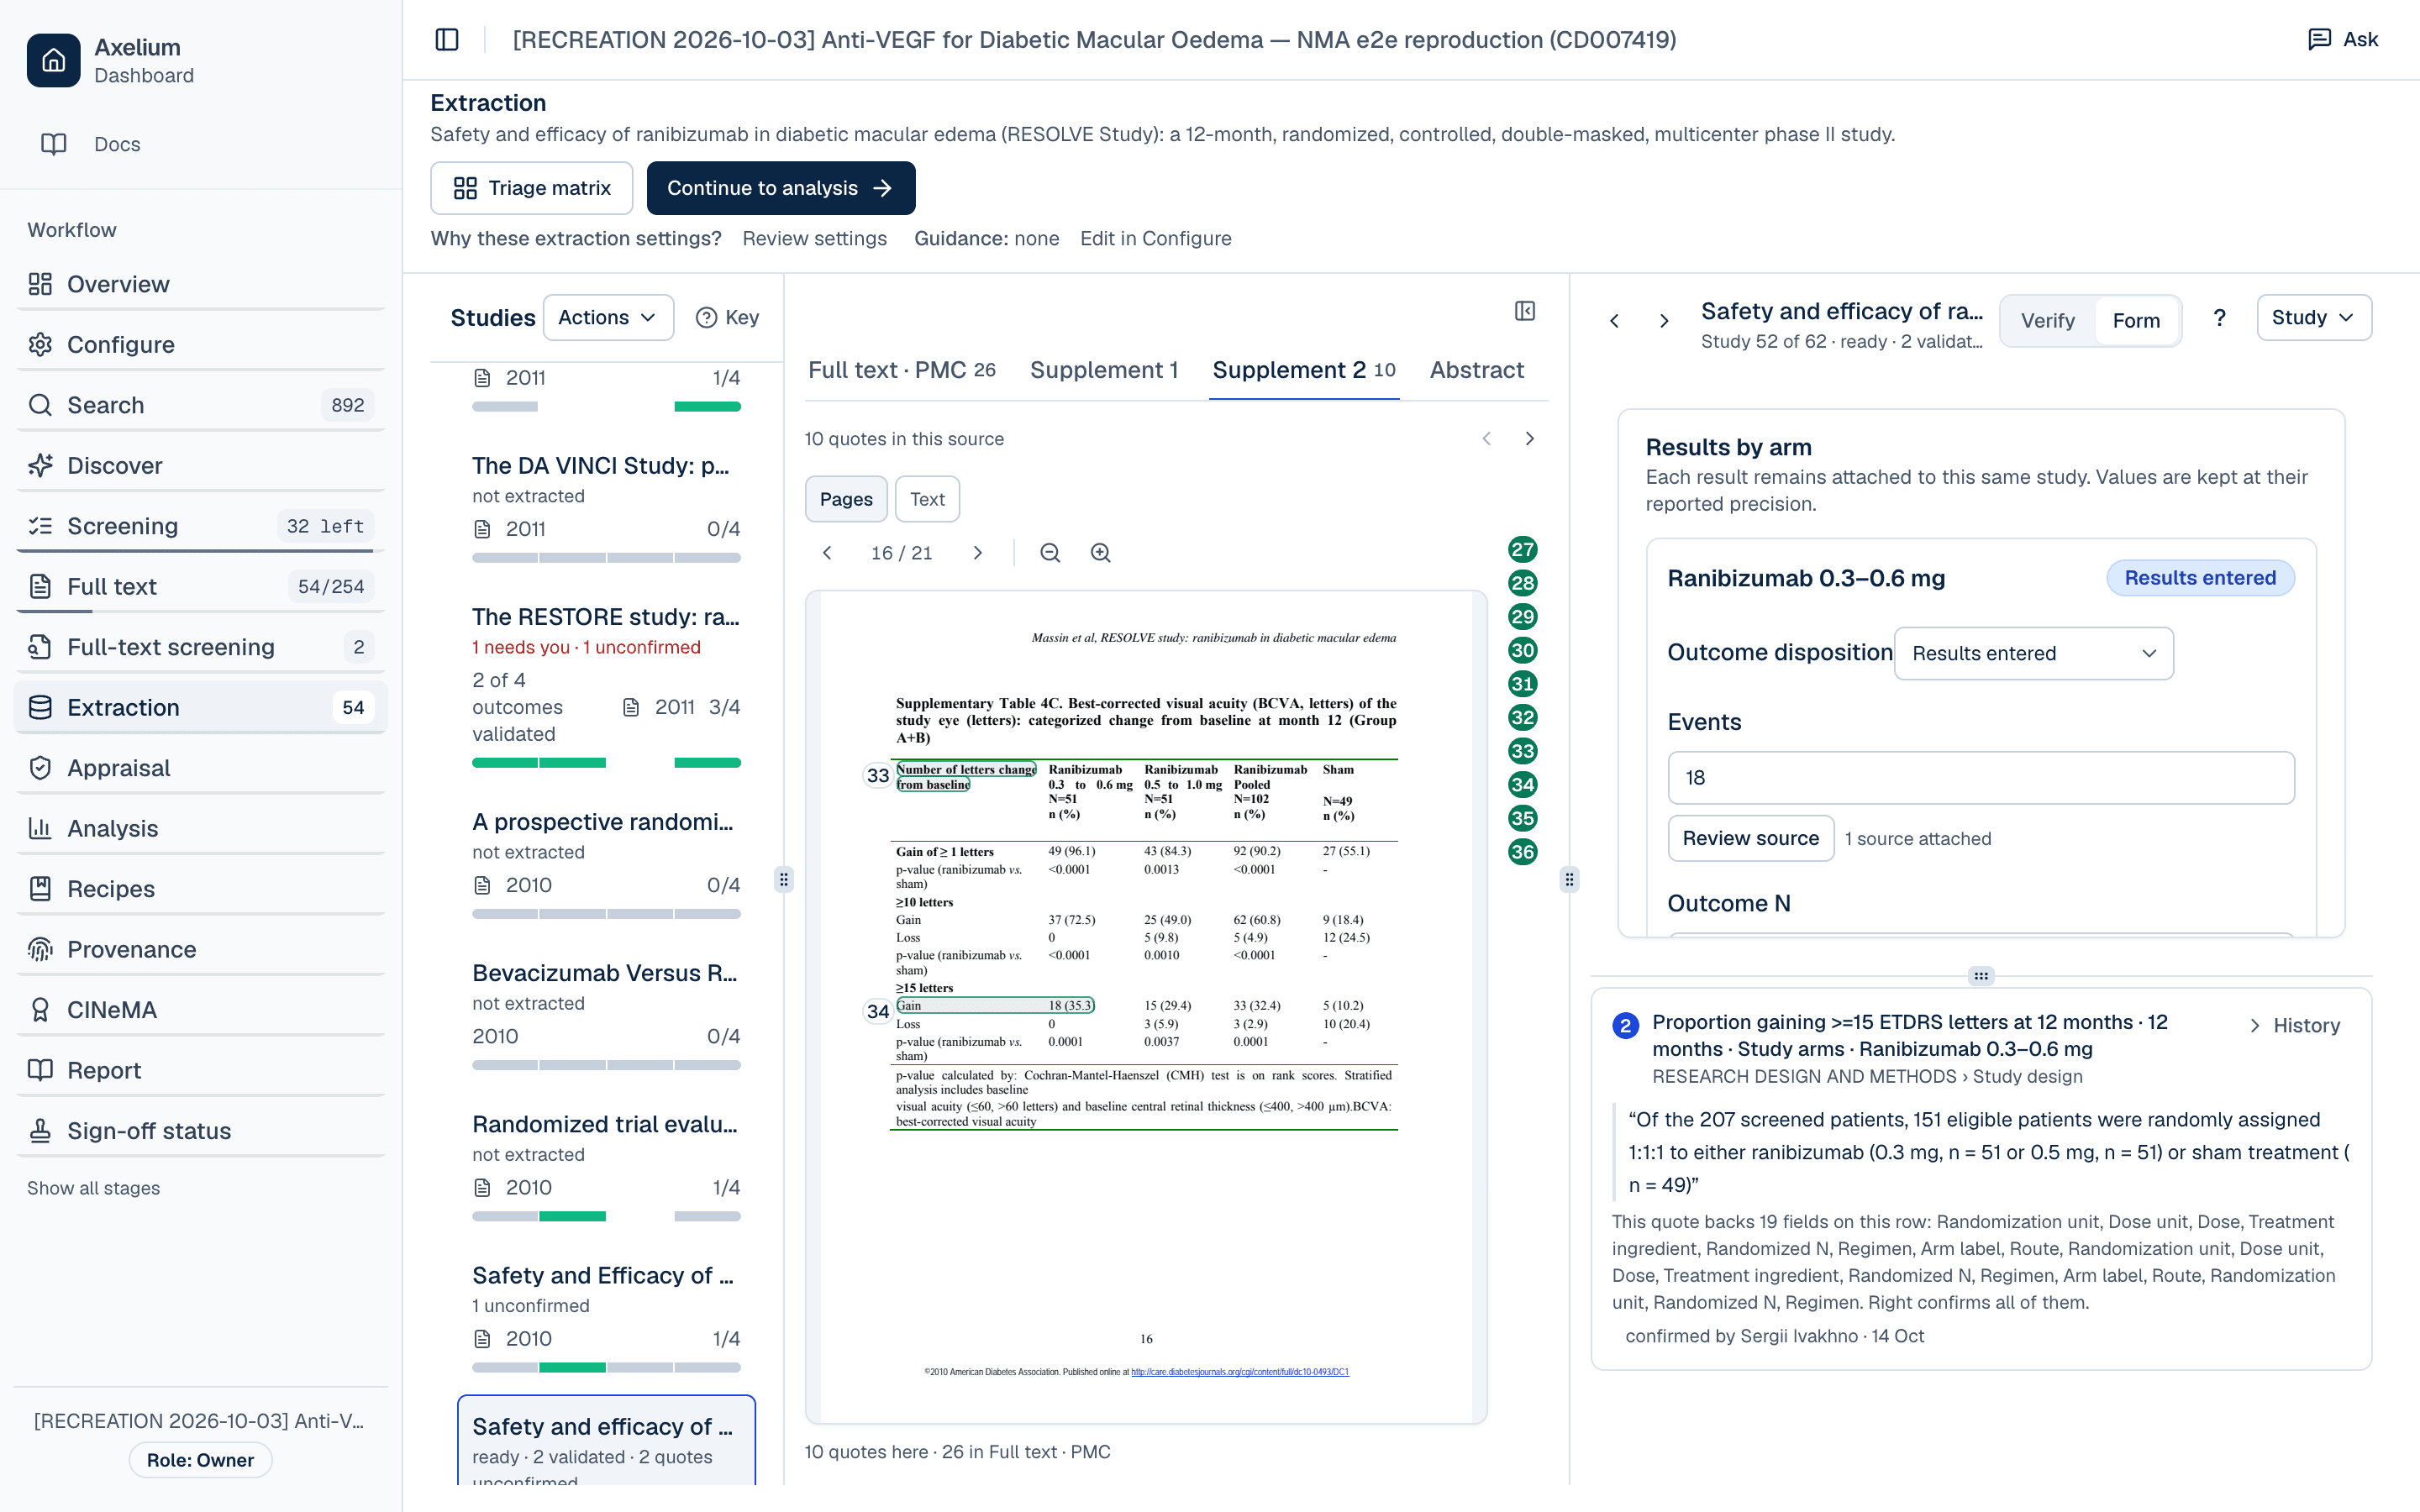Screen dimensions: 2420x1512
Task: Open Outcome disposition dropdown
Action: pos(2033,653)
